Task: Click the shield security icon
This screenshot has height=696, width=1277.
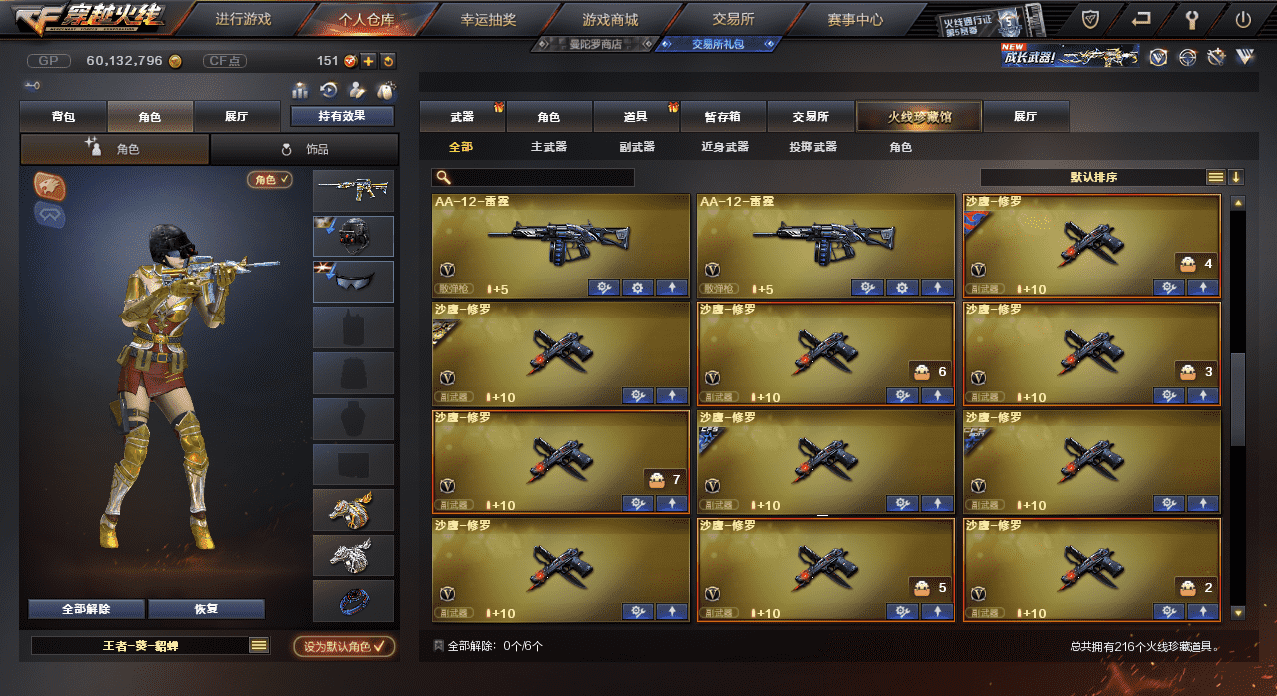Action: tap(1090, 18)
